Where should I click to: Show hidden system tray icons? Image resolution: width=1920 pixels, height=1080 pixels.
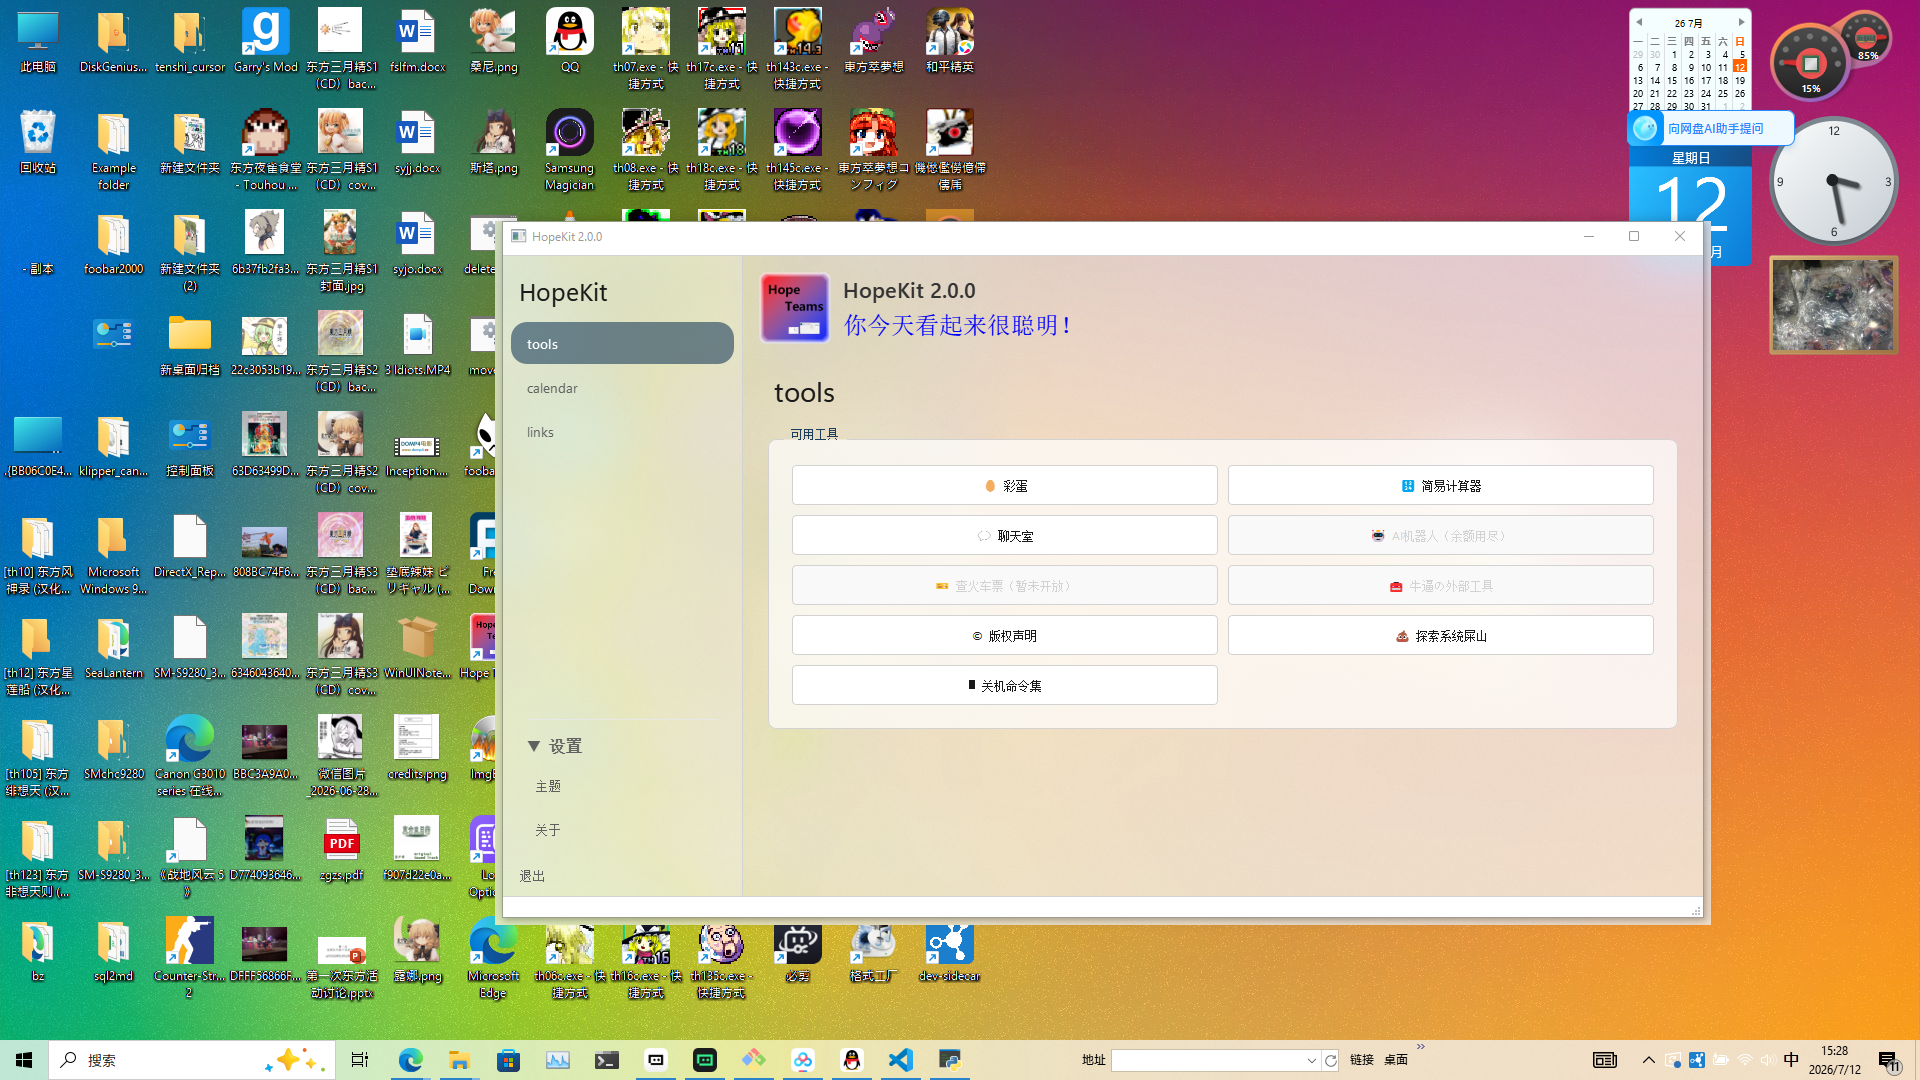(x=1648, y=1060)
